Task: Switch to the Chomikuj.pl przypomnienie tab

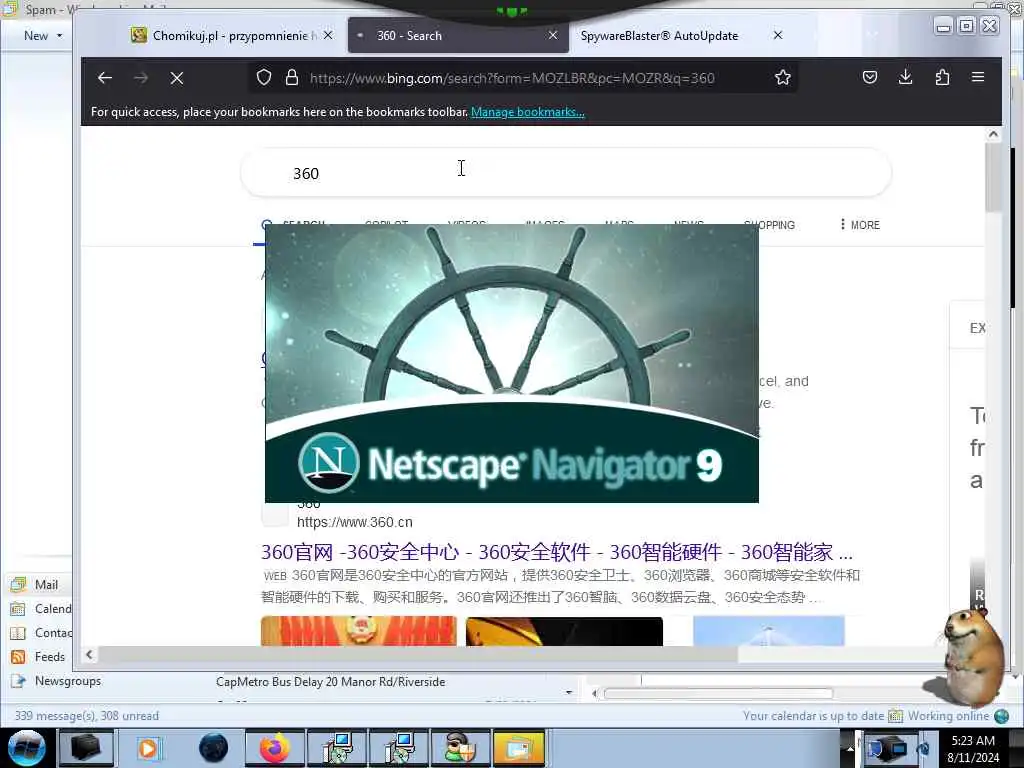Action: [x=232, y=36]
